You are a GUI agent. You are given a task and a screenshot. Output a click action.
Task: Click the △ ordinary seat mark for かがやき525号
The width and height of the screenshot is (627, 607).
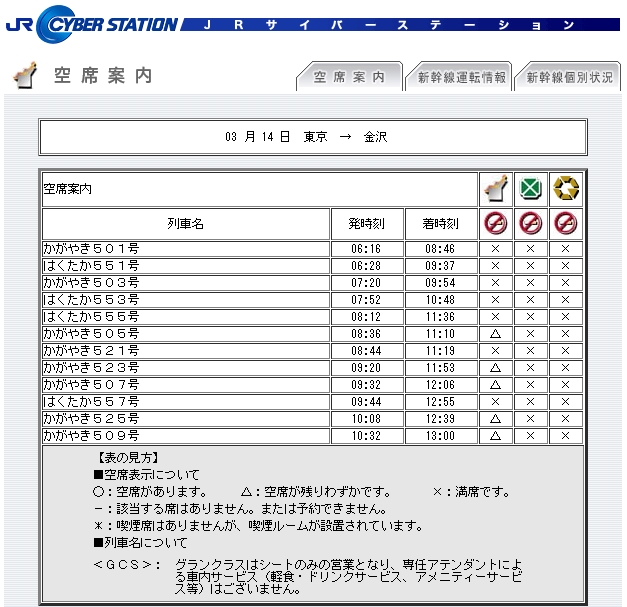pyautogui.click(x=495, y=419)
